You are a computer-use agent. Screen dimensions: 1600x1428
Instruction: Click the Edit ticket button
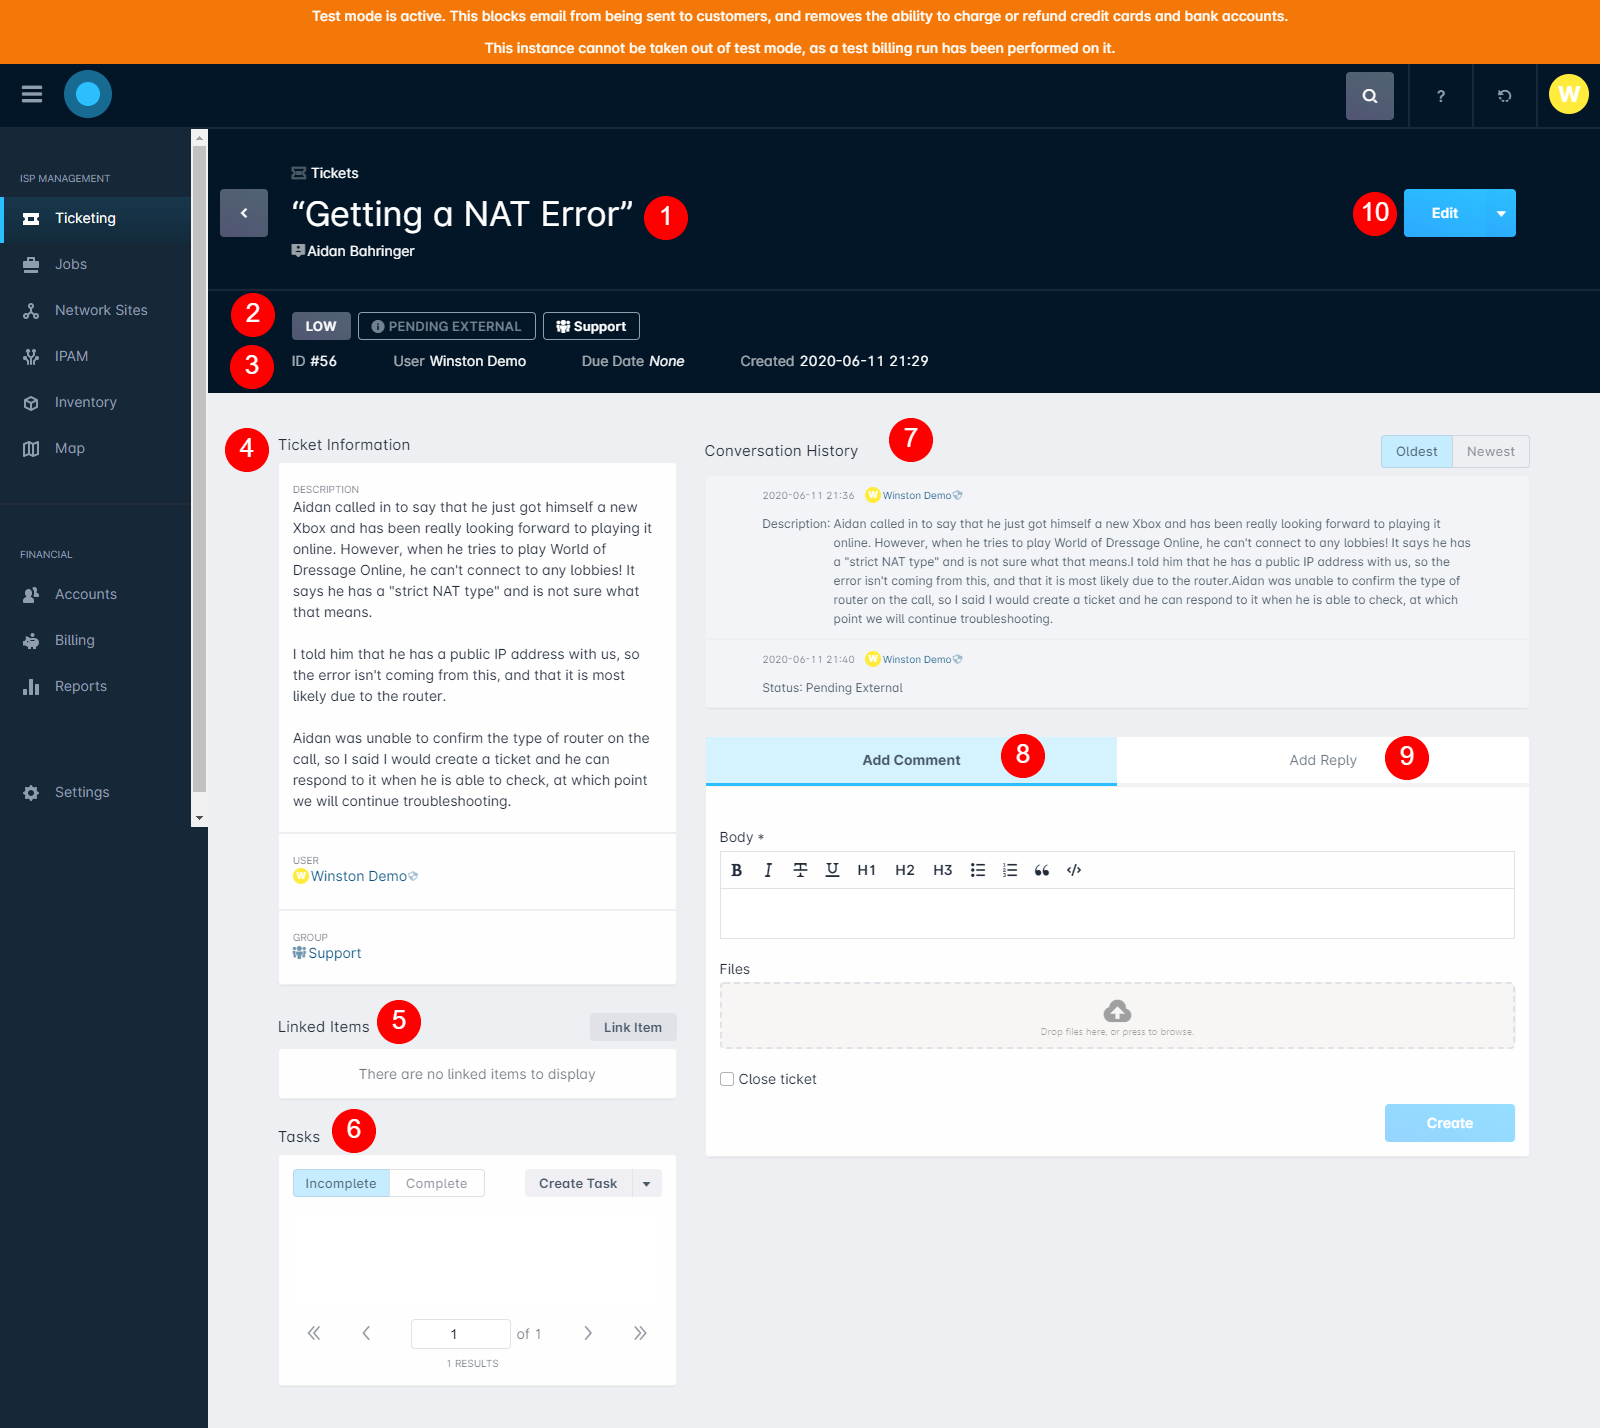pyautogui.click(x=1444, y=213)
